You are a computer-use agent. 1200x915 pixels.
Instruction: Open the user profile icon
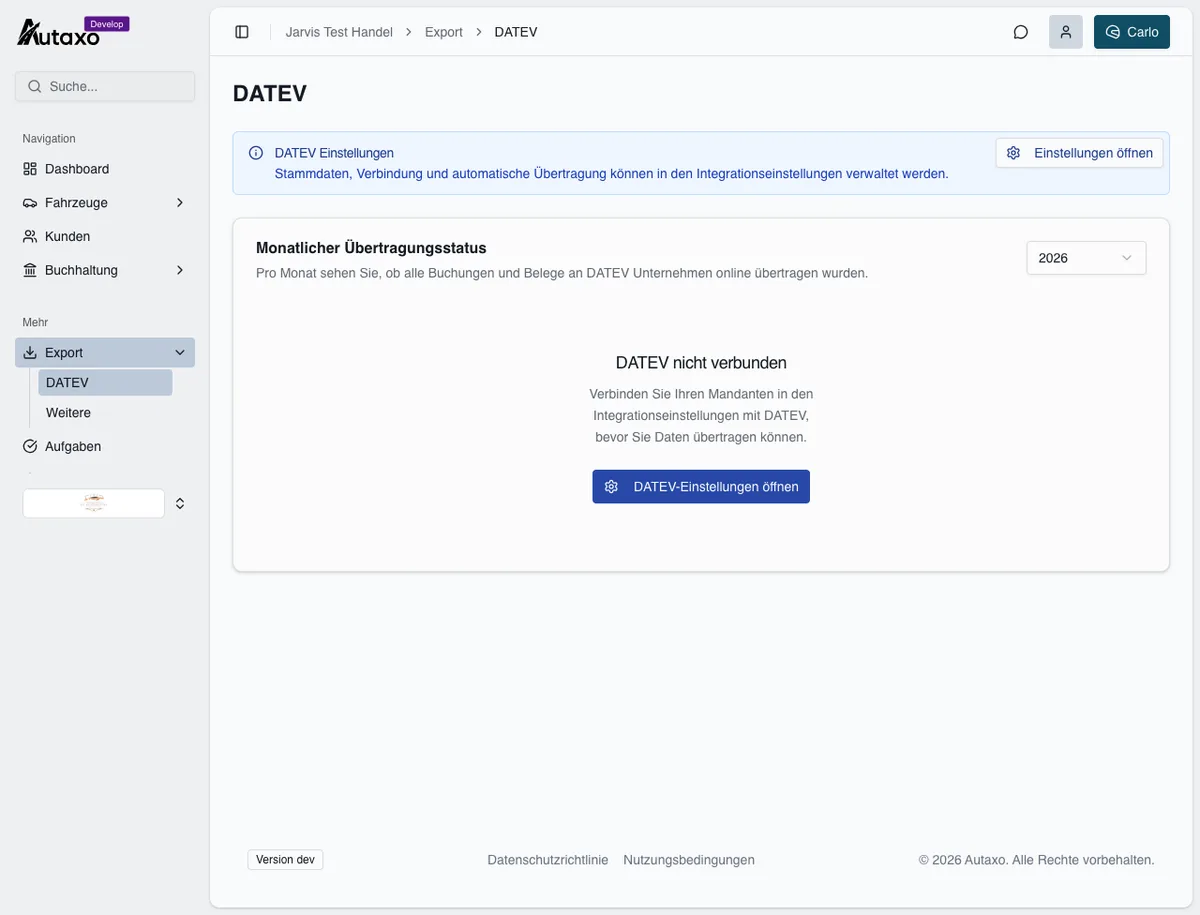(1066, 32)
